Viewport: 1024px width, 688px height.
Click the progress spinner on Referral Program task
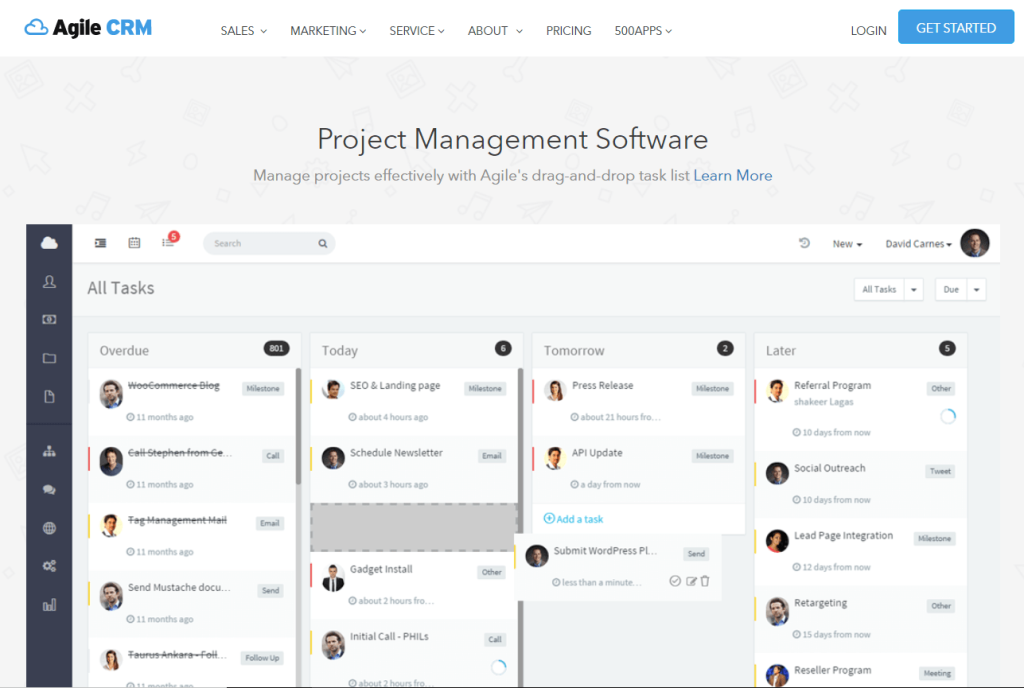(x=948, y=416)
